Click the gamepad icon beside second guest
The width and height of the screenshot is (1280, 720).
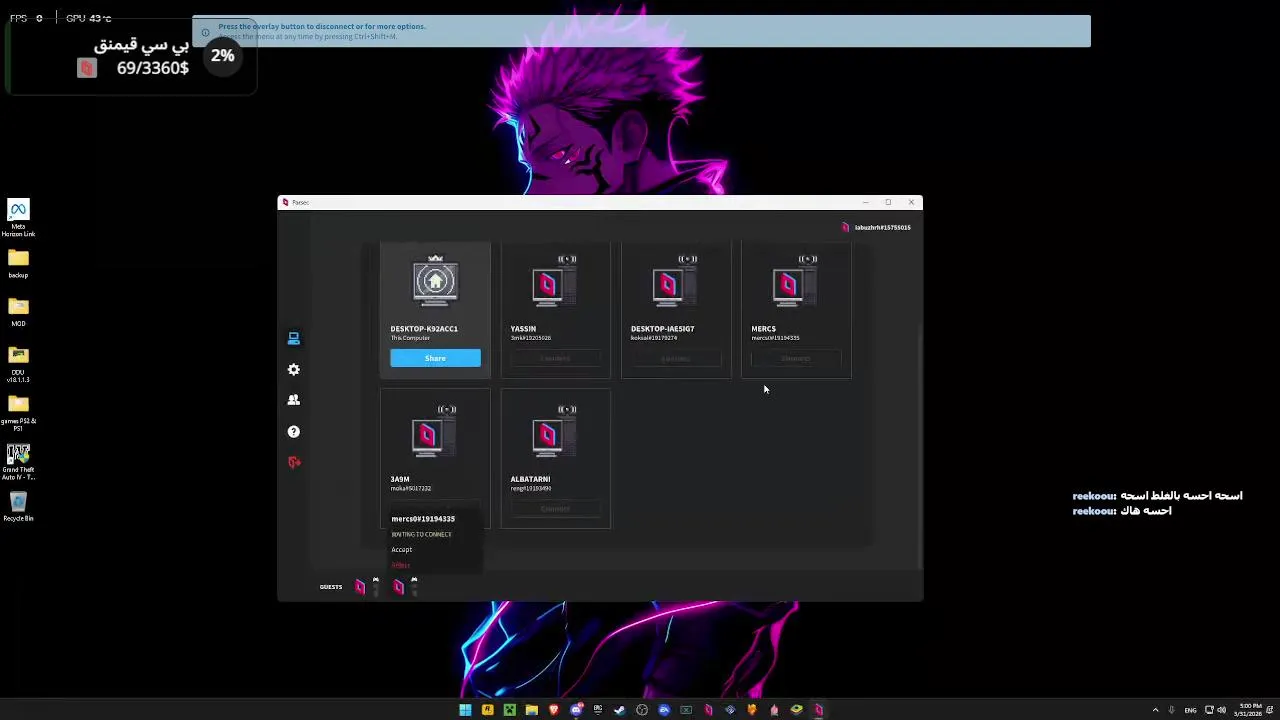(x=414, y=581)
